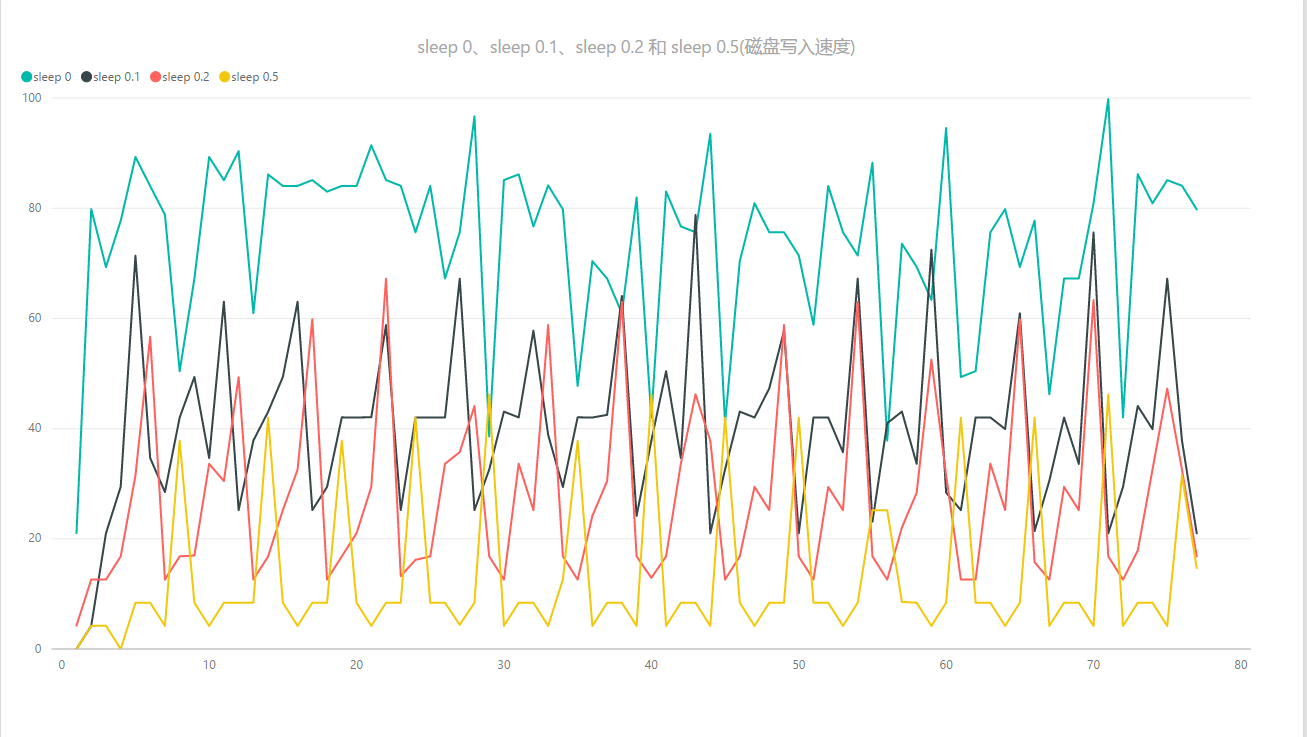Viewport: 1307px width, 737px height.
Task: Click the 20 label on the y-axis
Action: tap(35, 538)
